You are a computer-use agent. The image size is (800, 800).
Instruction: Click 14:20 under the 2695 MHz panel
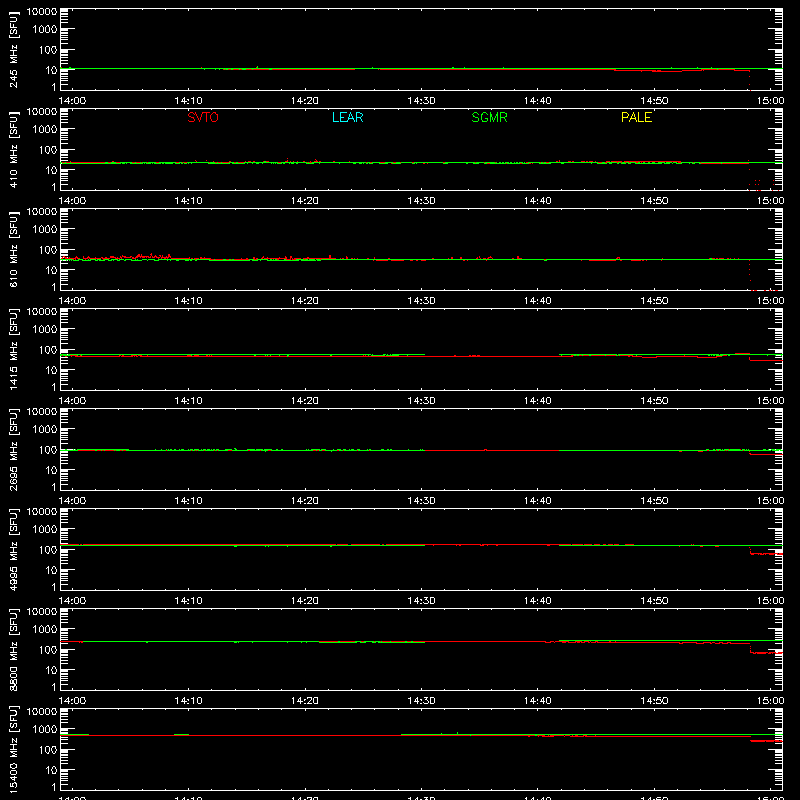click(x=305, y=501)
